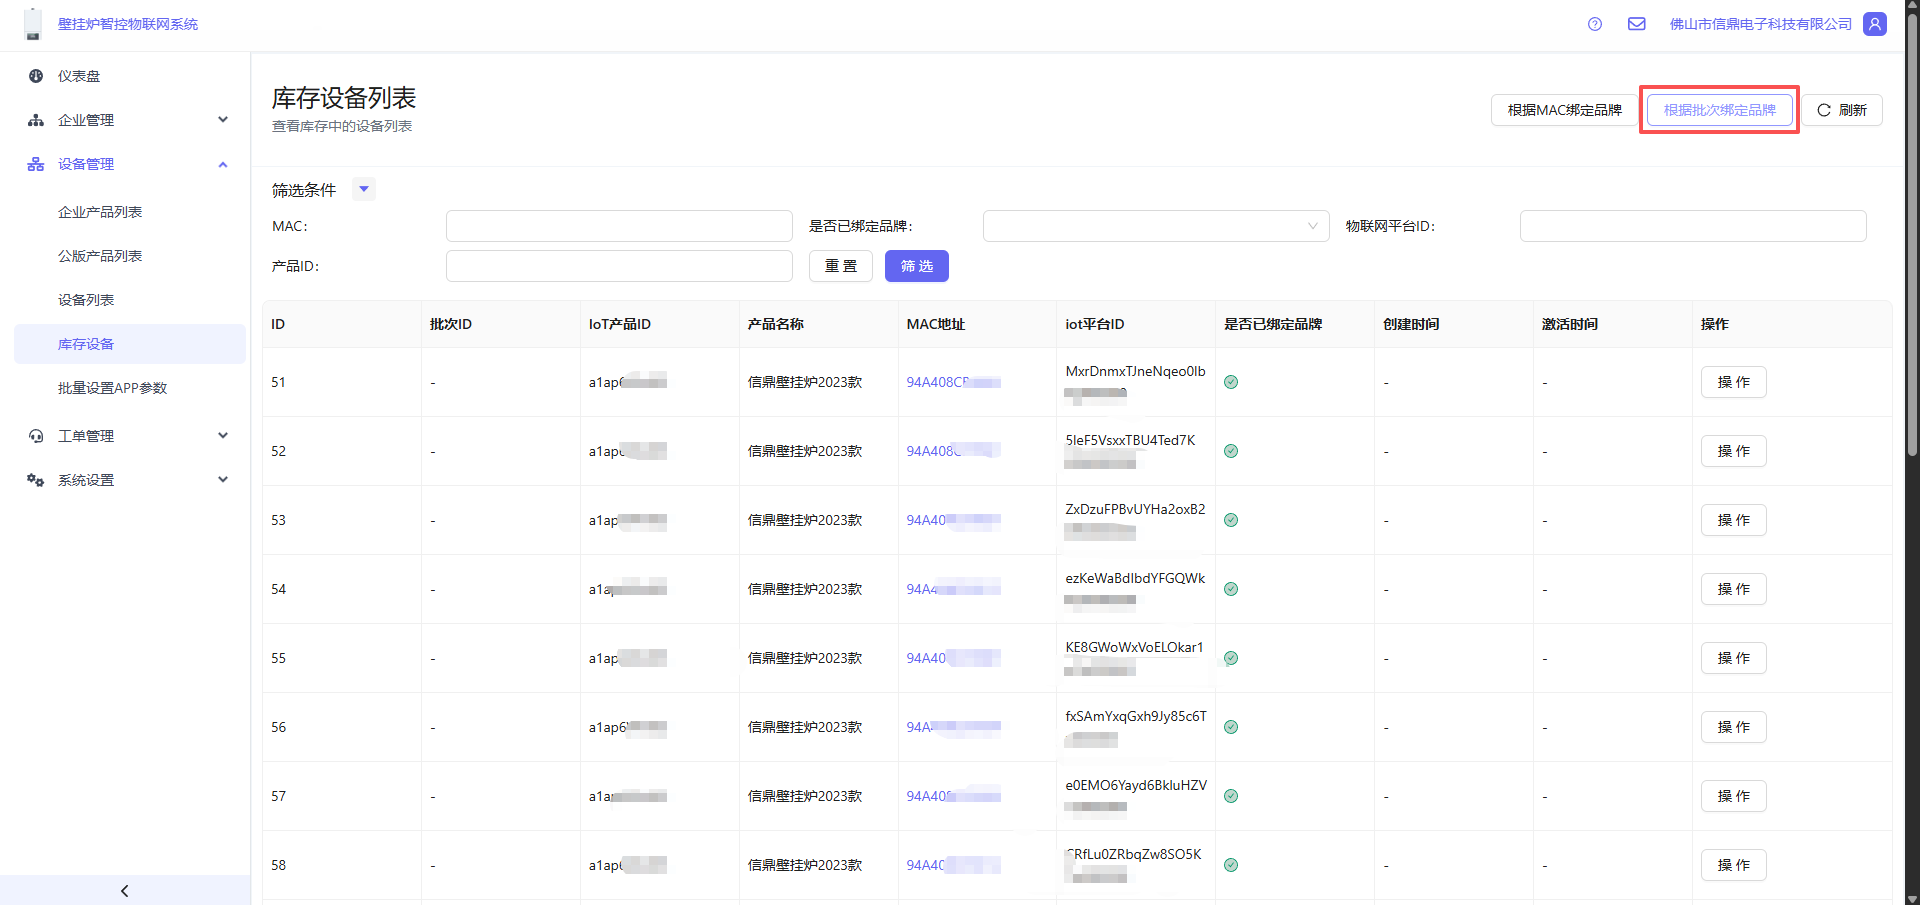
Task: Click the 系统设置 gears icon
Action: tap(36, 480)
